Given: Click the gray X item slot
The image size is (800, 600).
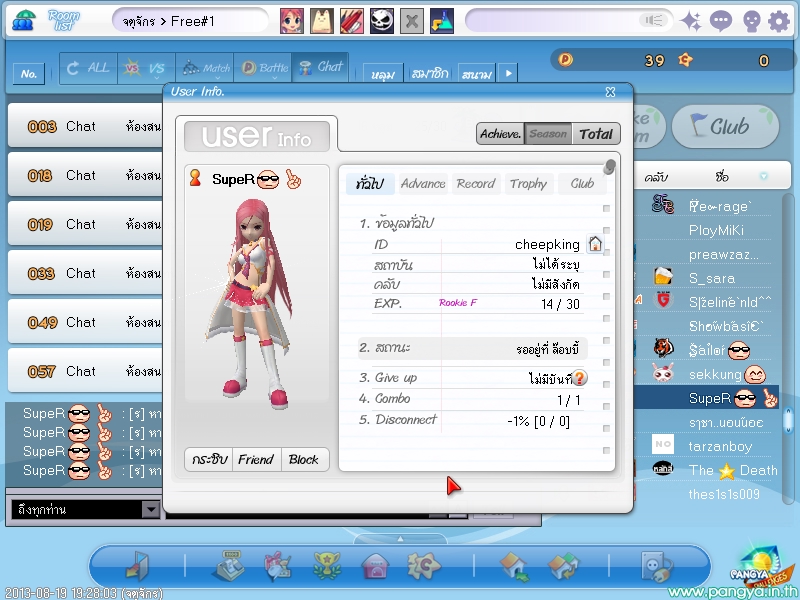Looking at the screenshot, I should pyautogui.click(x=412, y=21).
